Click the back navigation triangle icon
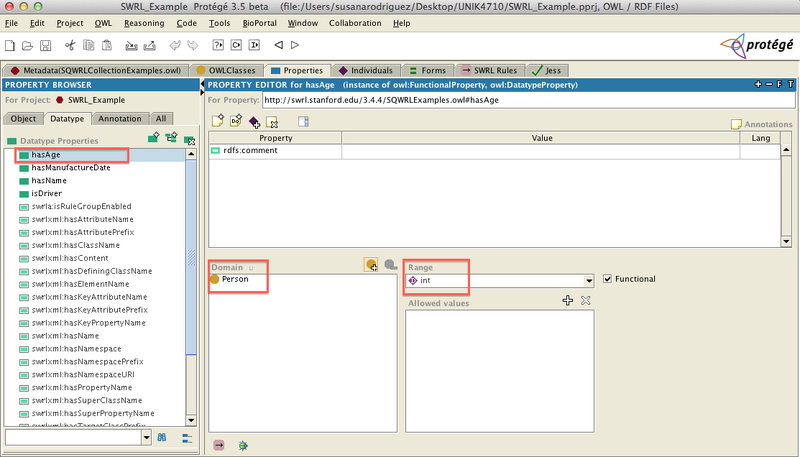The image size is (800, 457). pos(279,45)
